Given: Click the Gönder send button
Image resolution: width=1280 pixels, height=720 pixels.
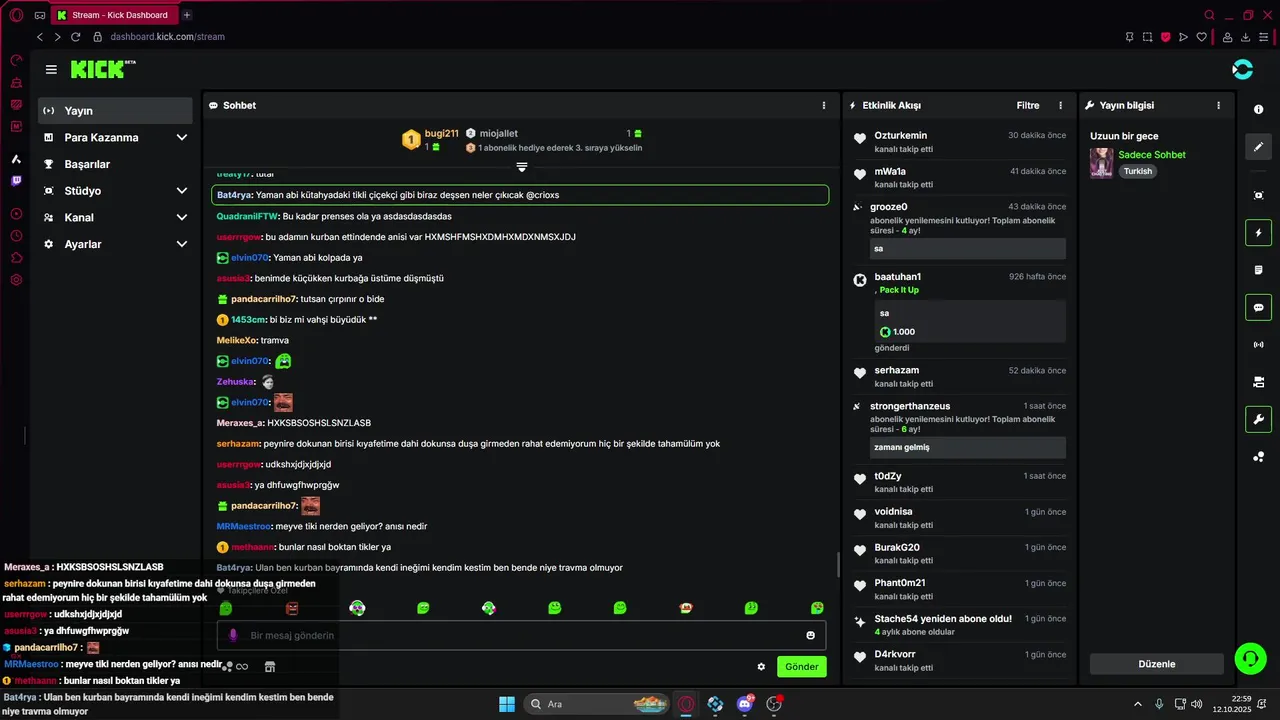Looking at the screenshot, I should 802,667.
